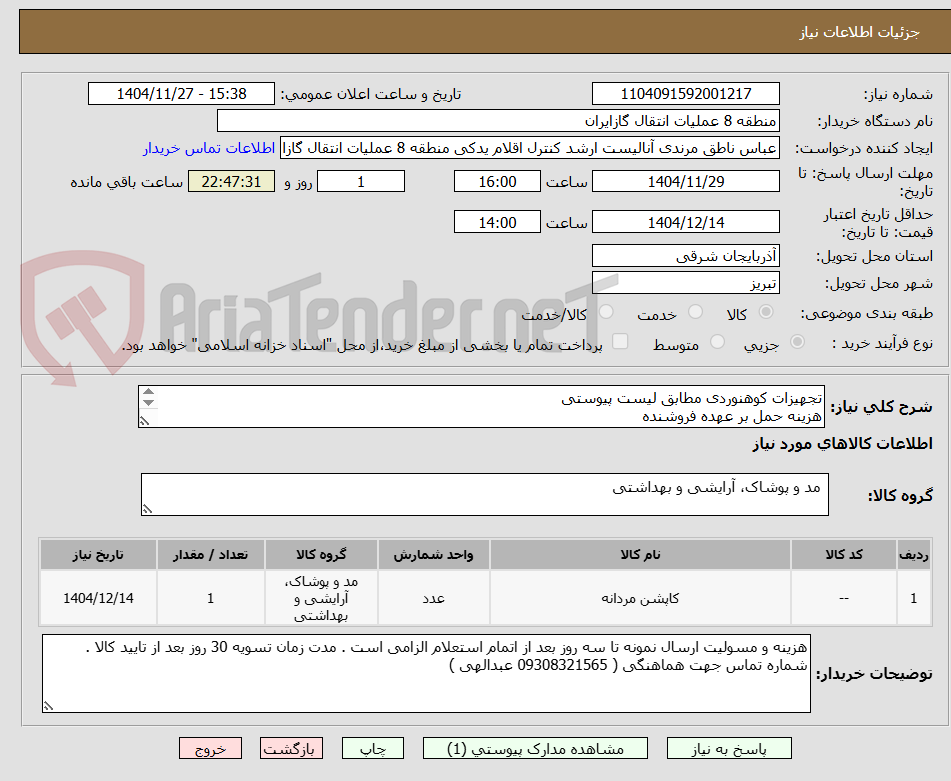Viewport: 951px width, 781px height.
Task: Select the 'کالا' radio button
Action: click(766, 312)
